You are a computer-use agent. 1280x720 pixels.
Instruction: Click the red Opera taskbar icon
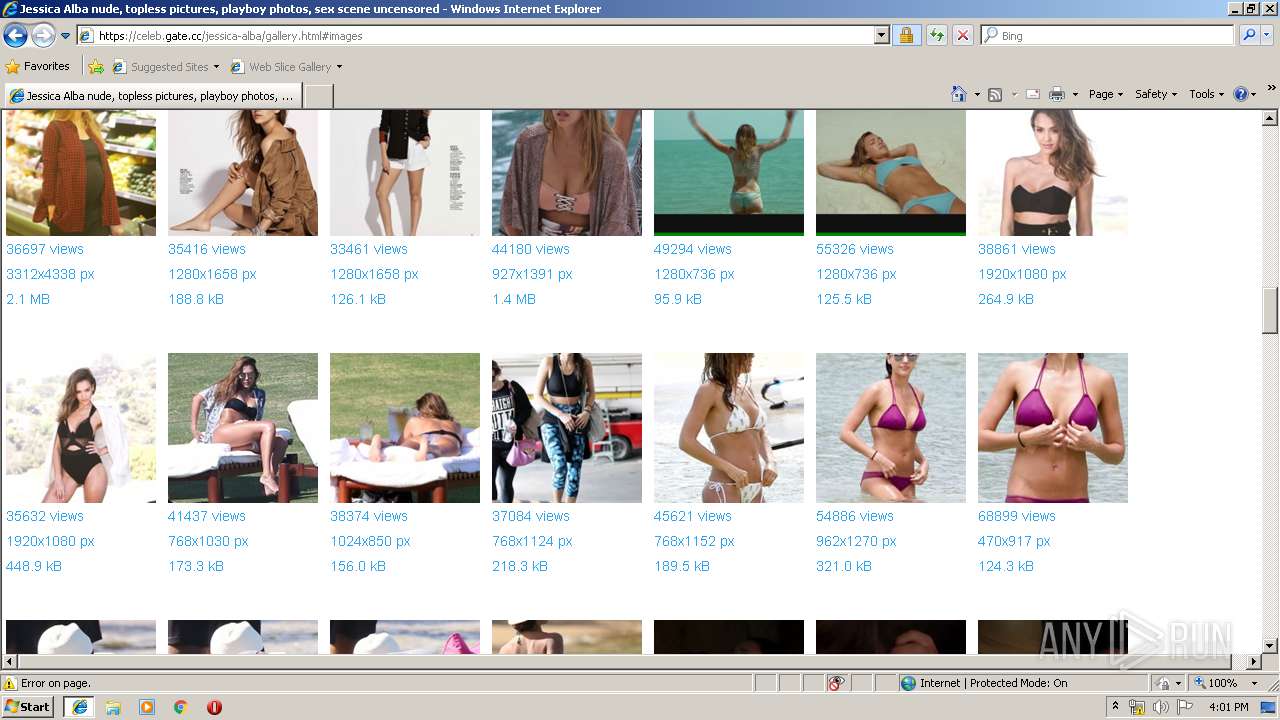[214, 707]
